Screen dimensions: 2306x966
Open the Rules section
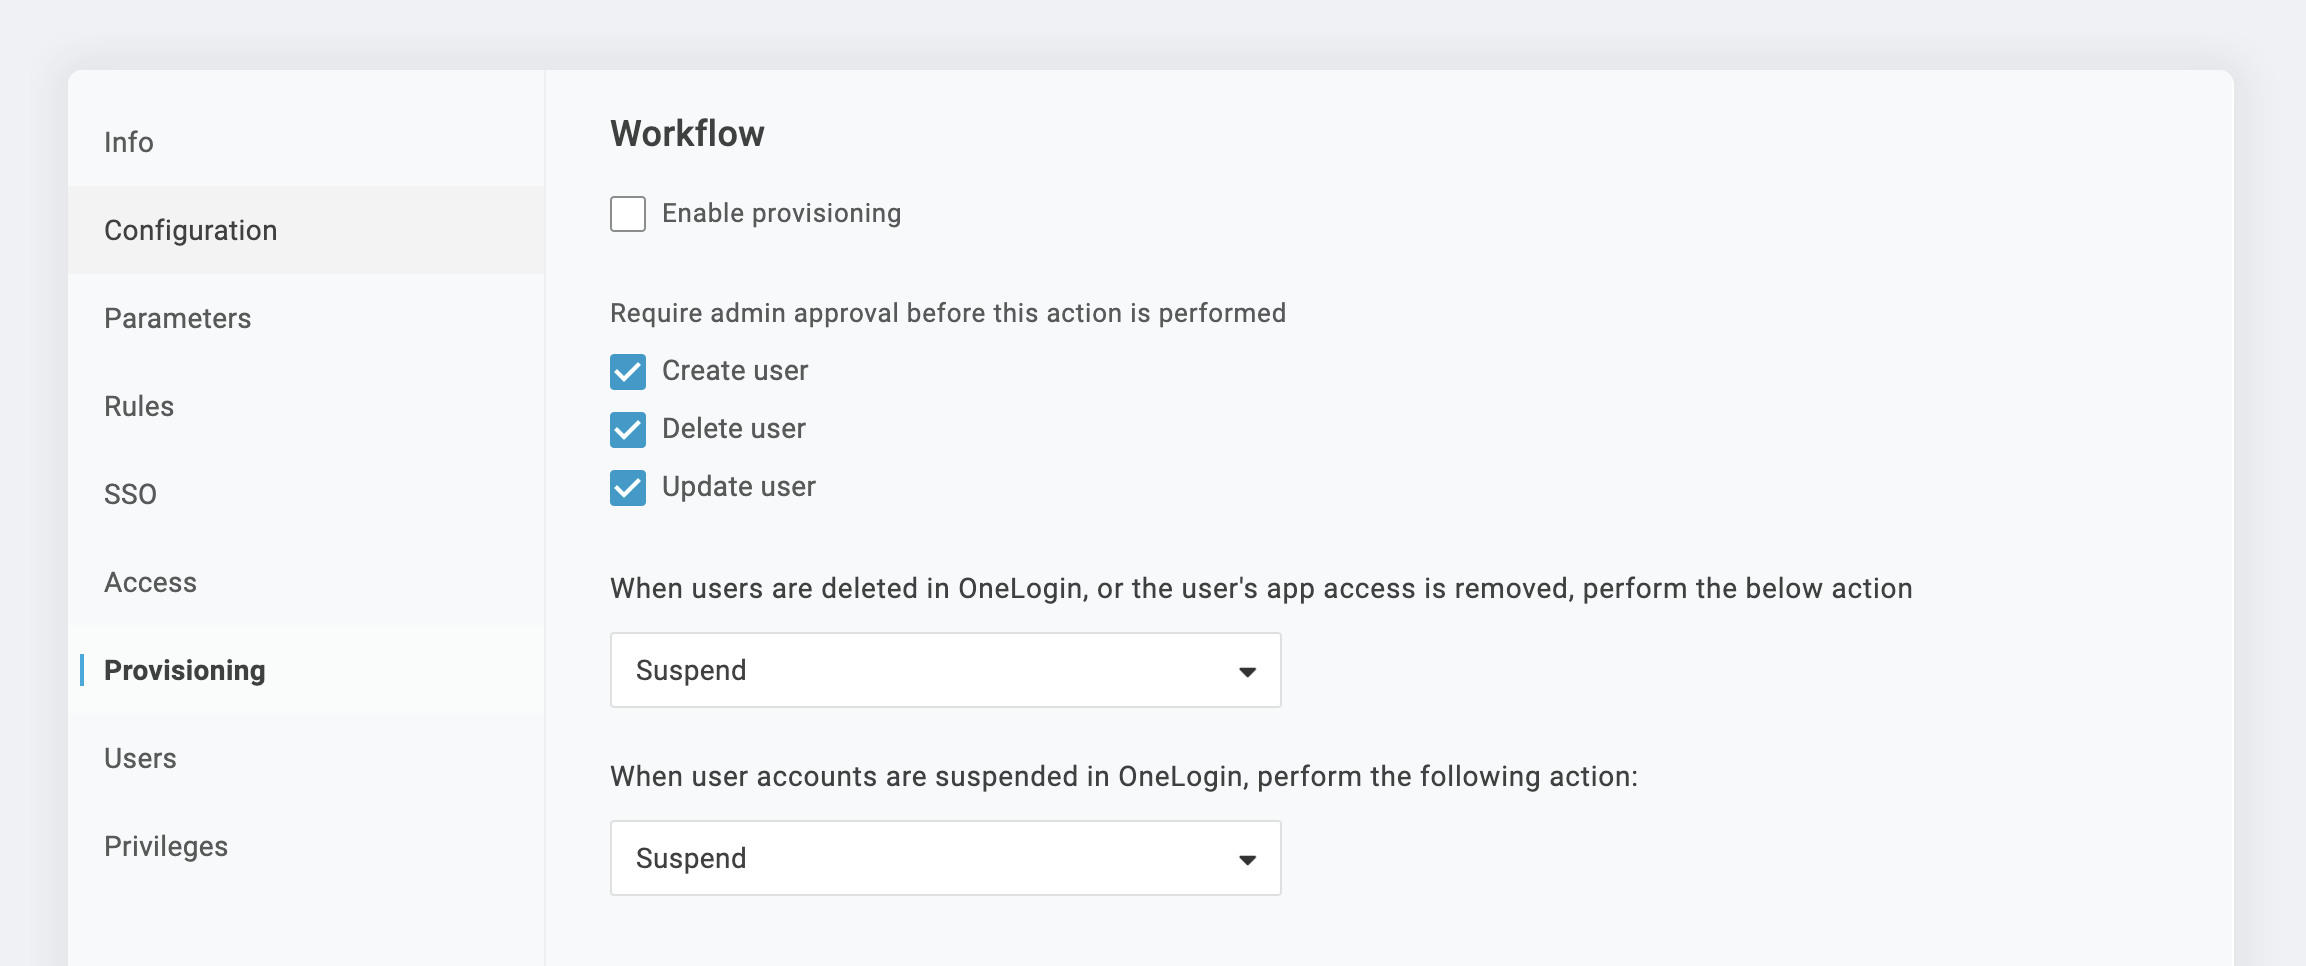coord(139,406)
